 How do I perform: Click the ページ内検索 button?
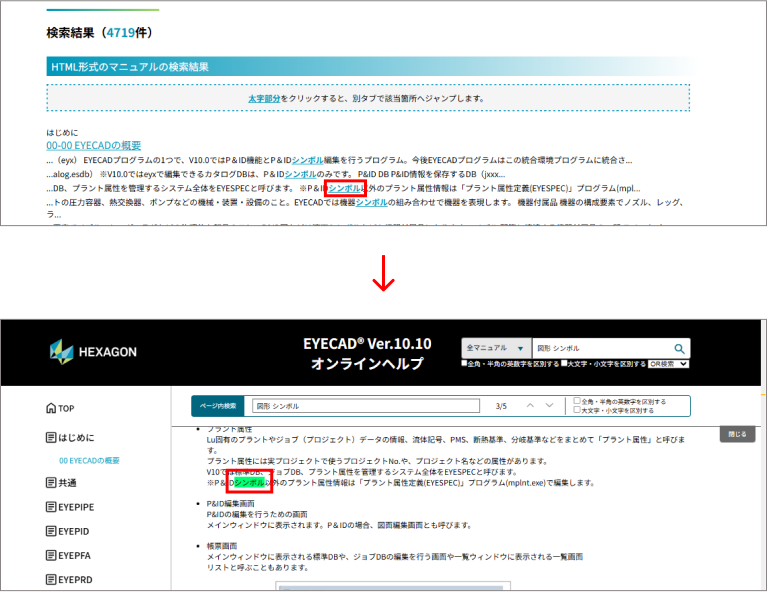coord(217,406)
